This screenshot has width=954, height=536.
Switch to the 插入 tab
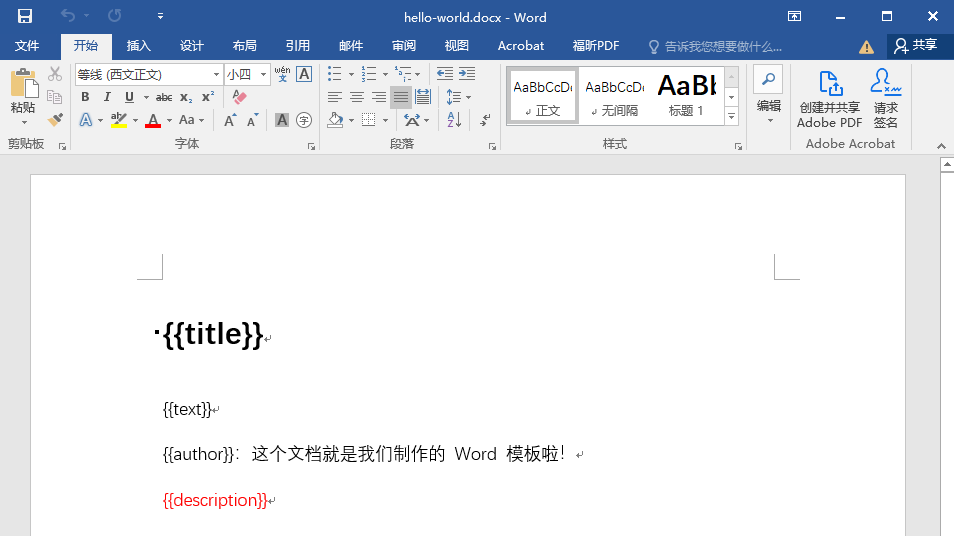click(x=139, y=46)
